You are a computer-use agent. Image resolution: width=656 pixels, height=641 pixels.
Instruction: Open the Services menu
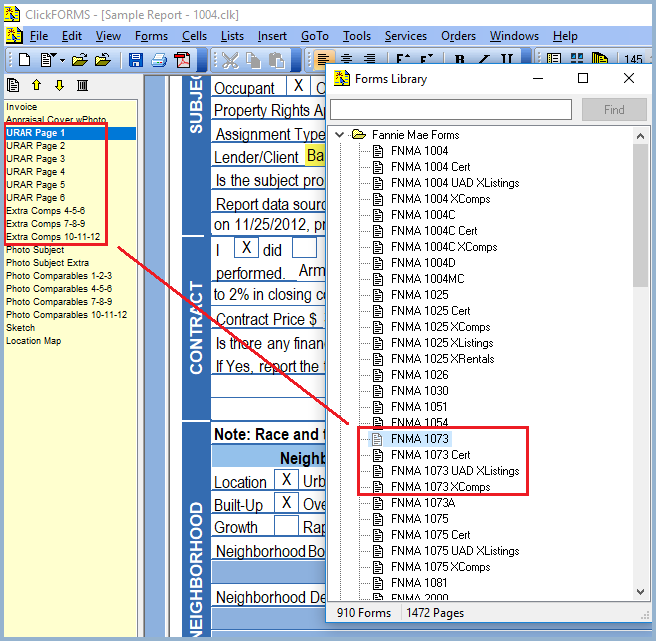[406, 36]
